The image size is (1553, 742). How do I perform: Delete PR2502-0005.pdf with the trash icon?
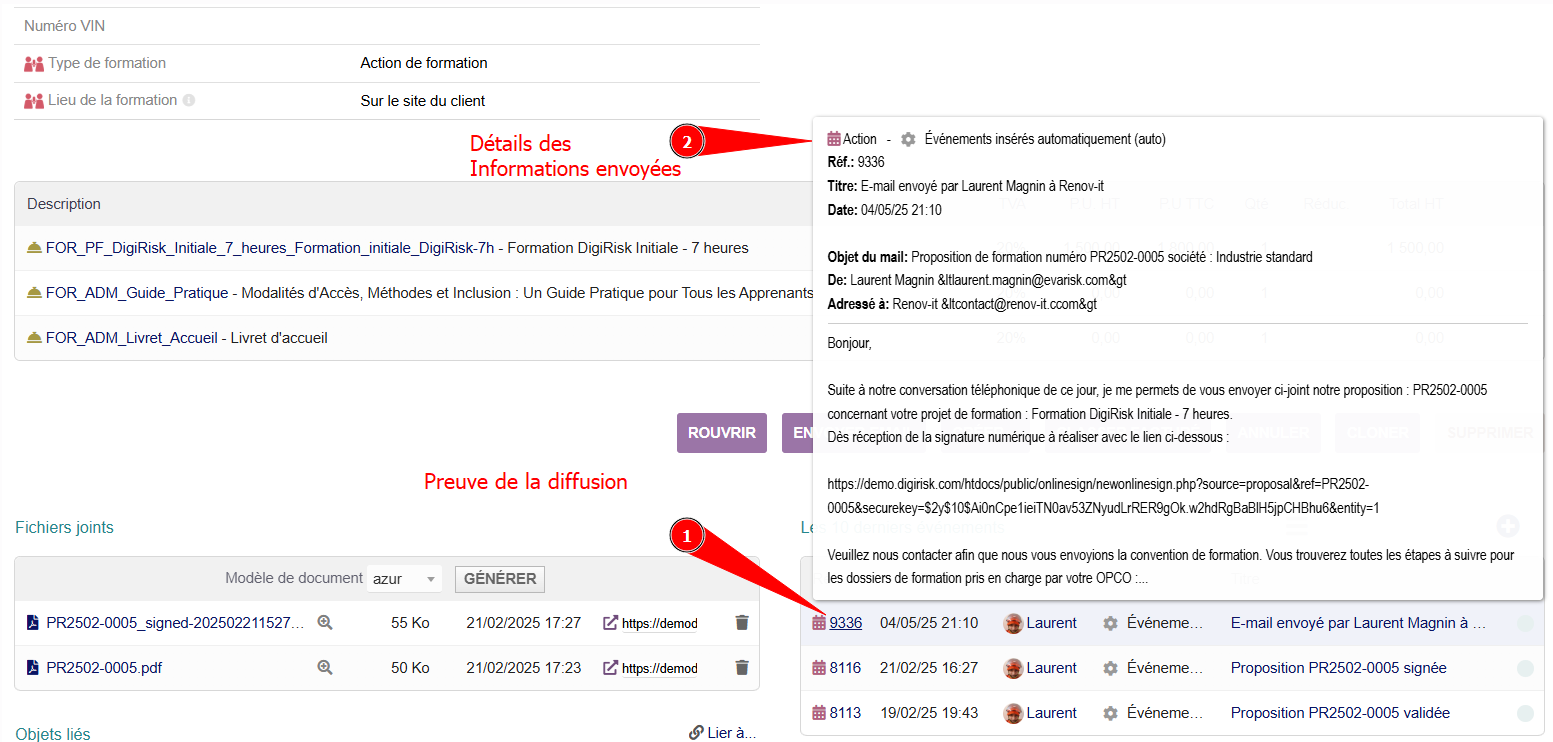(742, 667)
